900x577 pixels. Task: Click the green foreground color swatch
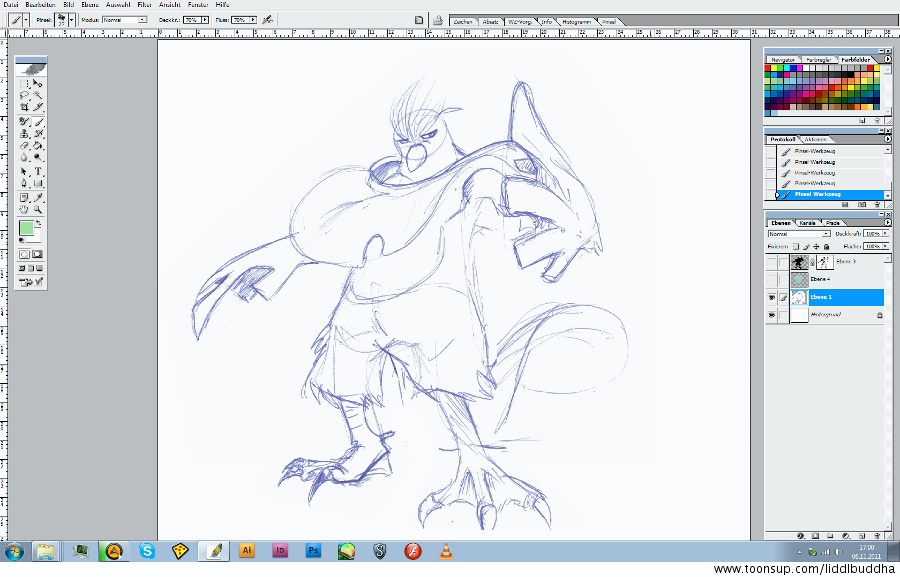26,229
